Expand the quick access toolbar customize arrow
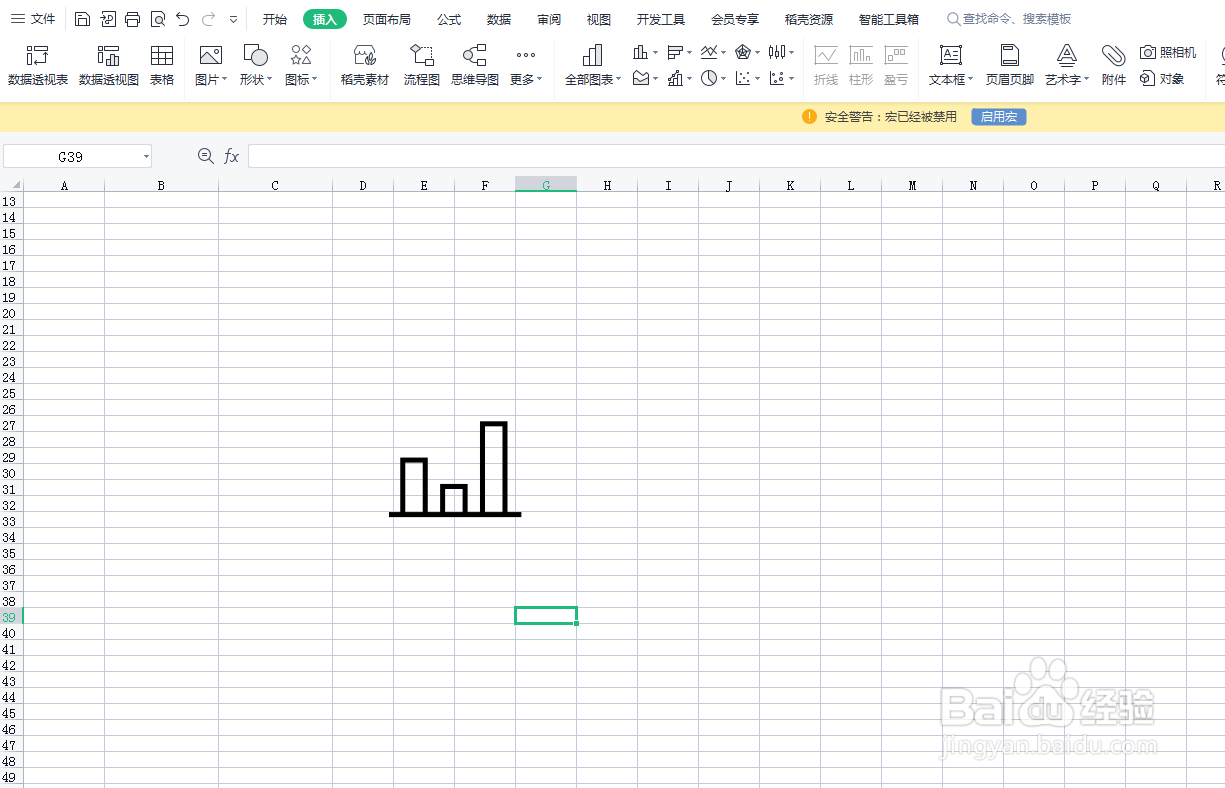 click(x=233, y=19)
